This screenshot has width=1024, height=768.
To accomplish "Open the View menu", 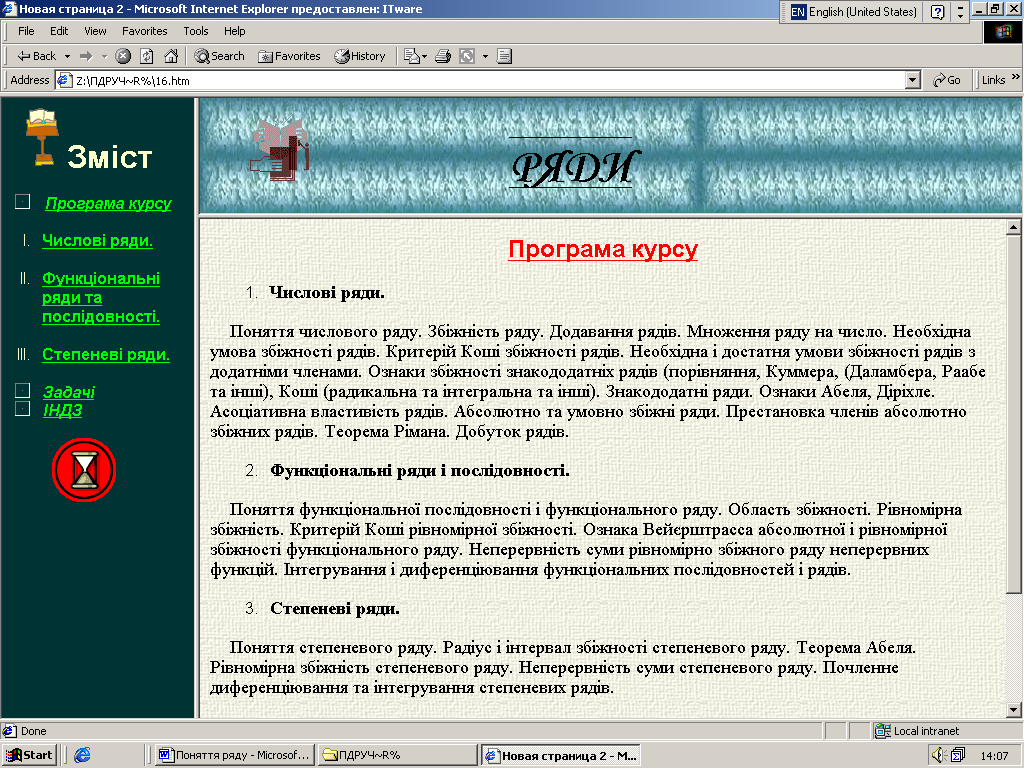I will pyautogui.click(x=95, y=31).
